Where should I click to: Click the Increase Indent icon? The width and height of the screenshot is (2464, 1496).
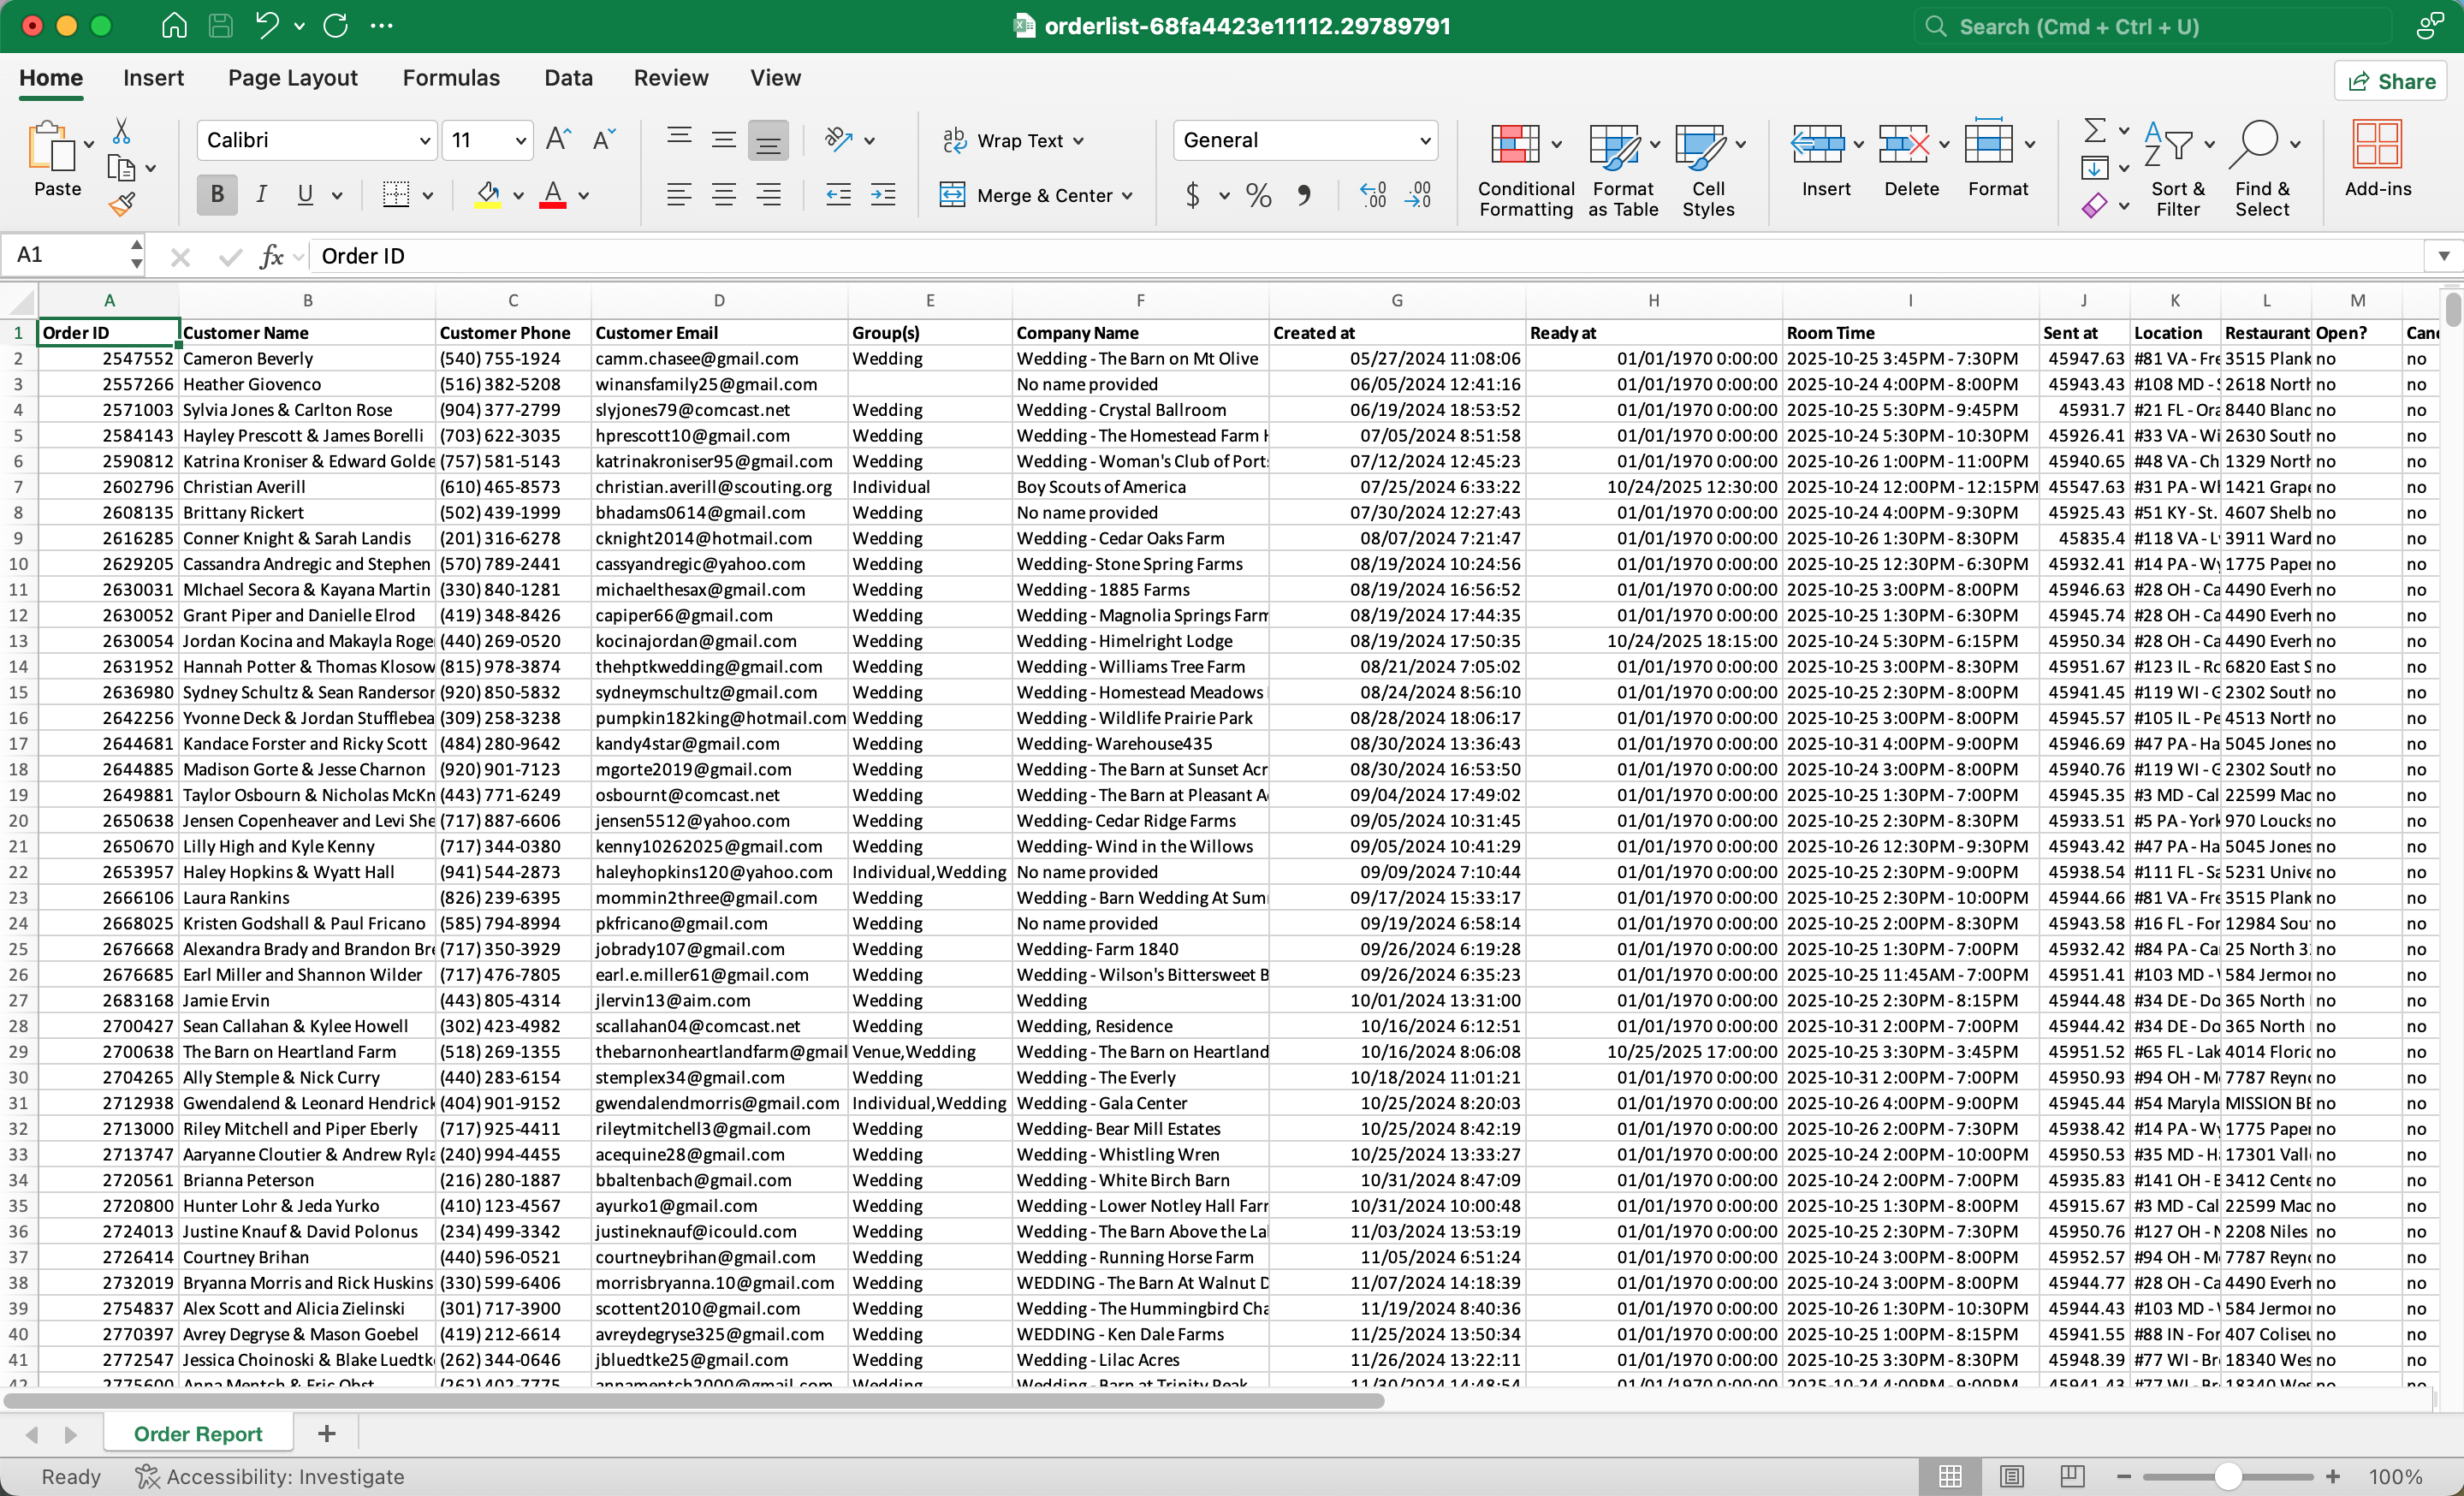click(x=883, y=195)
